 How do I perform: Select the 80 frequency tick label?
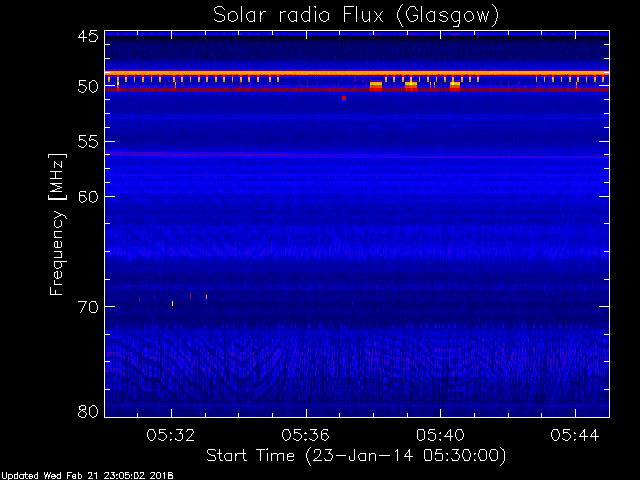coord(88,411)
